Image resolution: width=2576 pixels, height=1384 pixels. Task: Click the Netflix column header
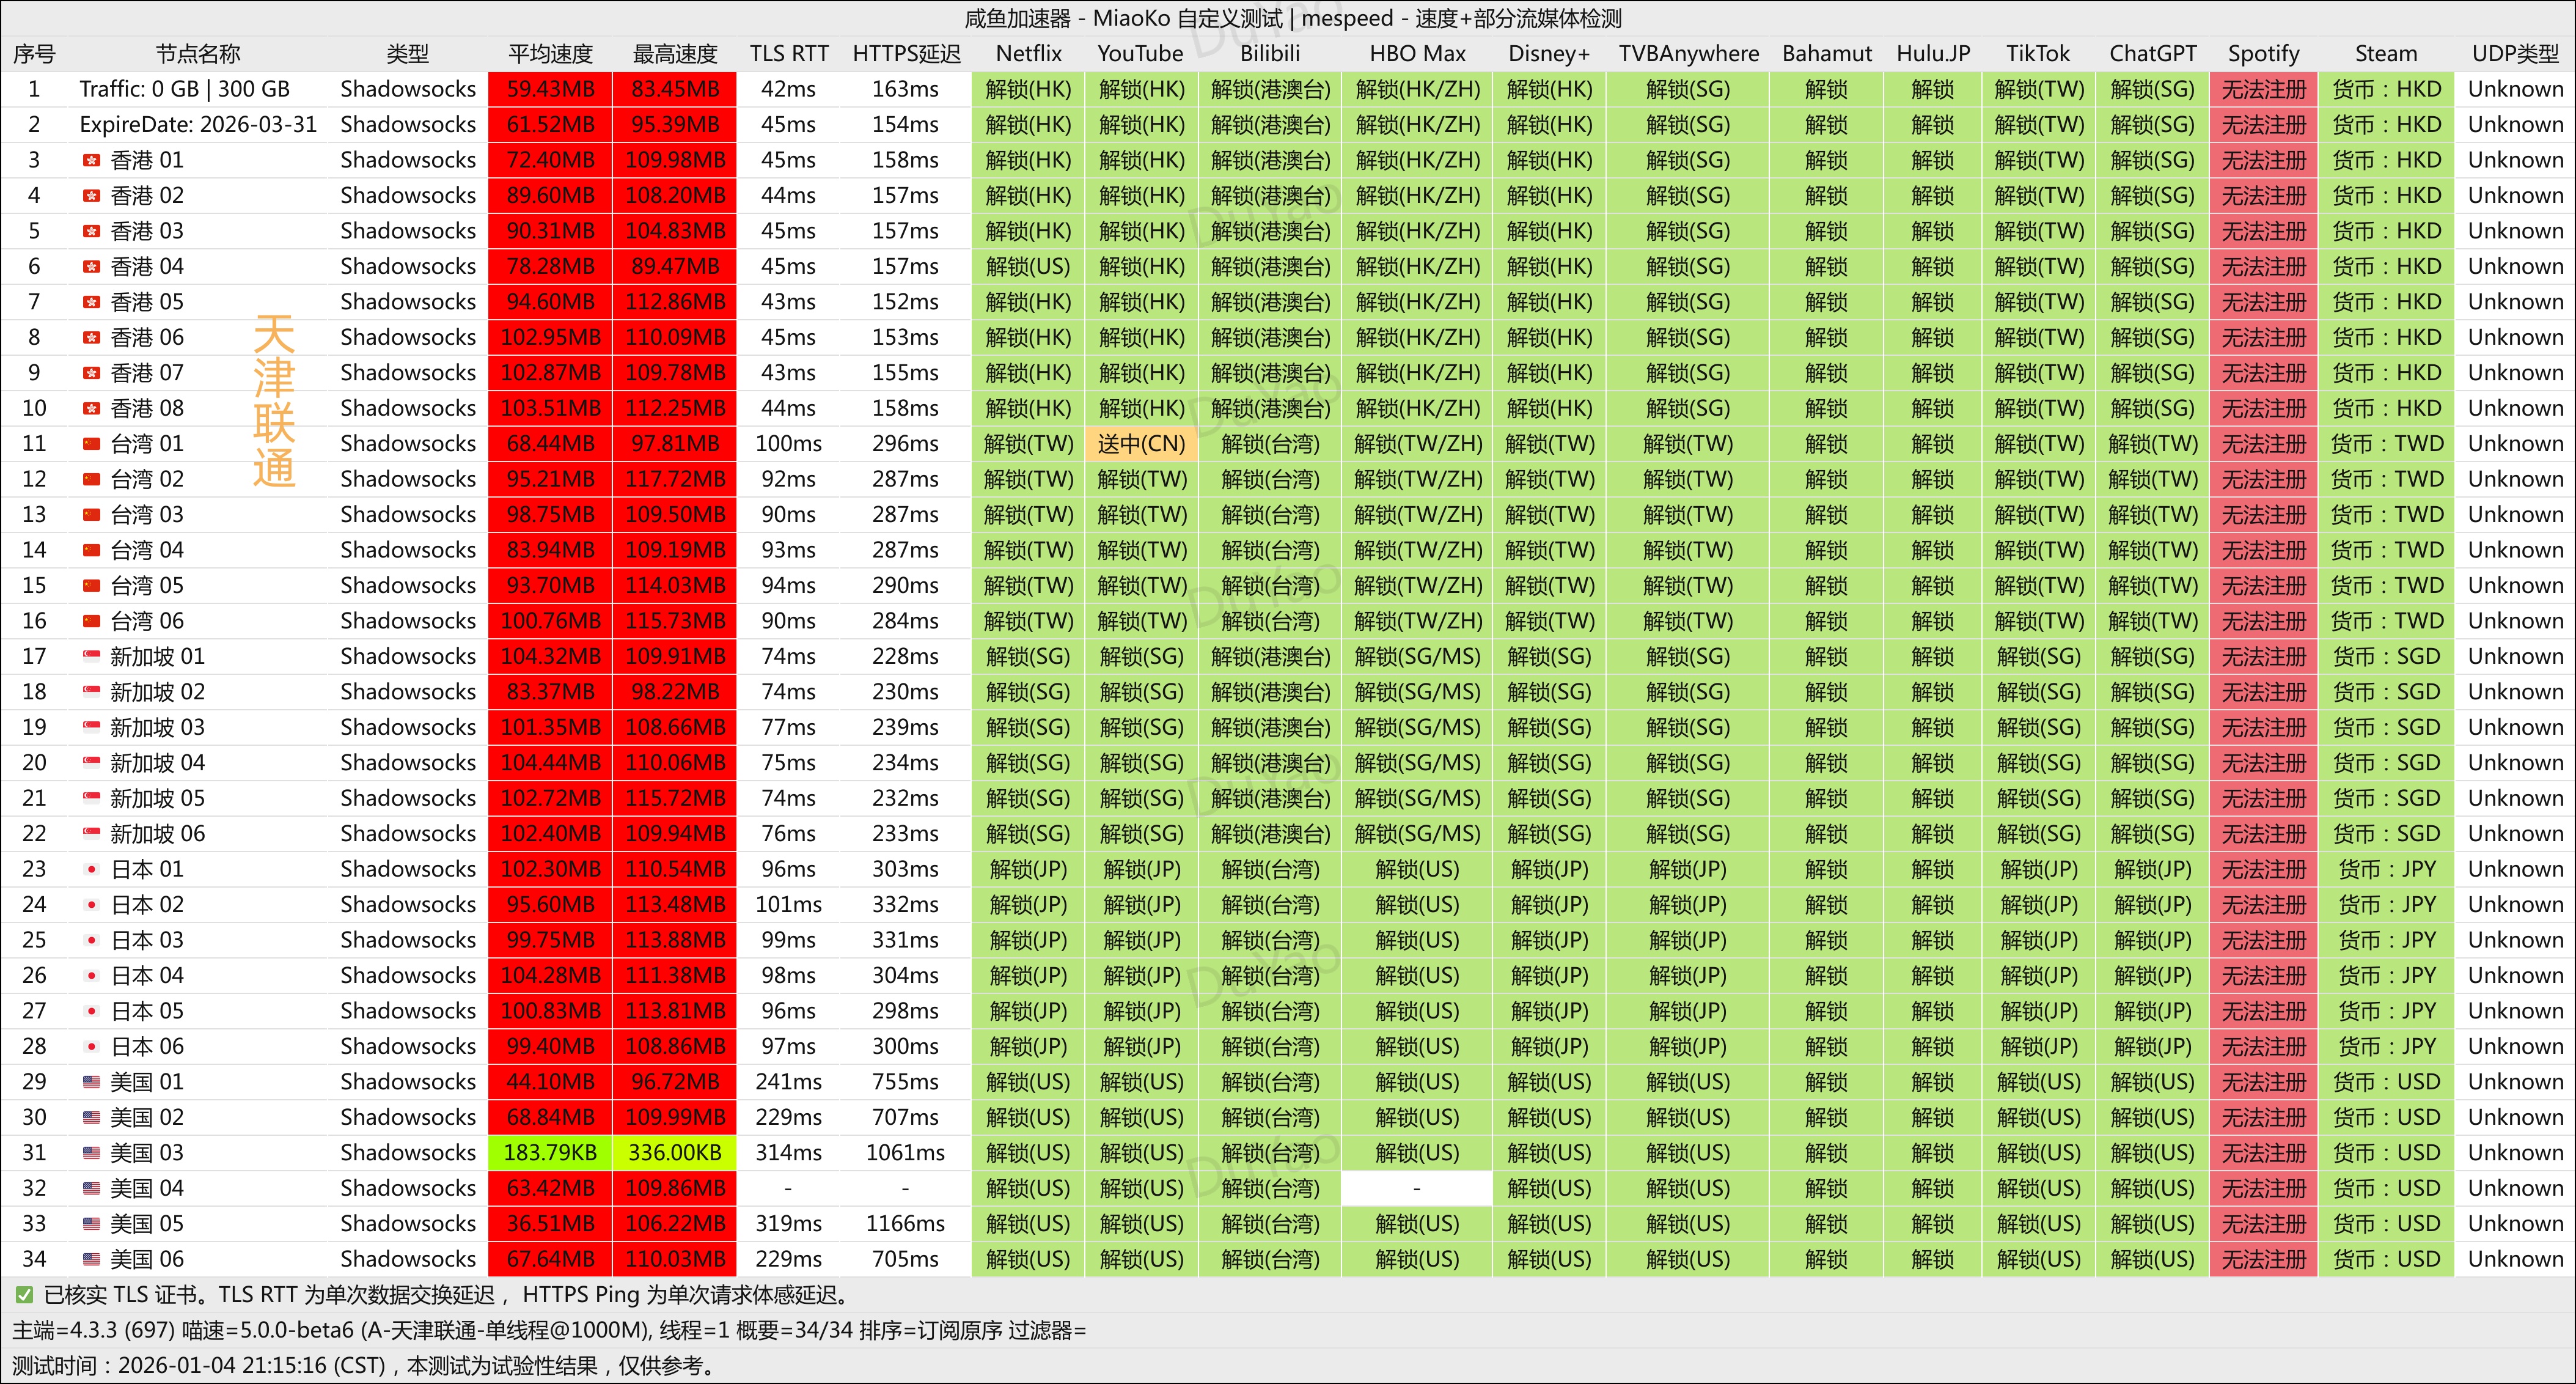click(1028, 54)
